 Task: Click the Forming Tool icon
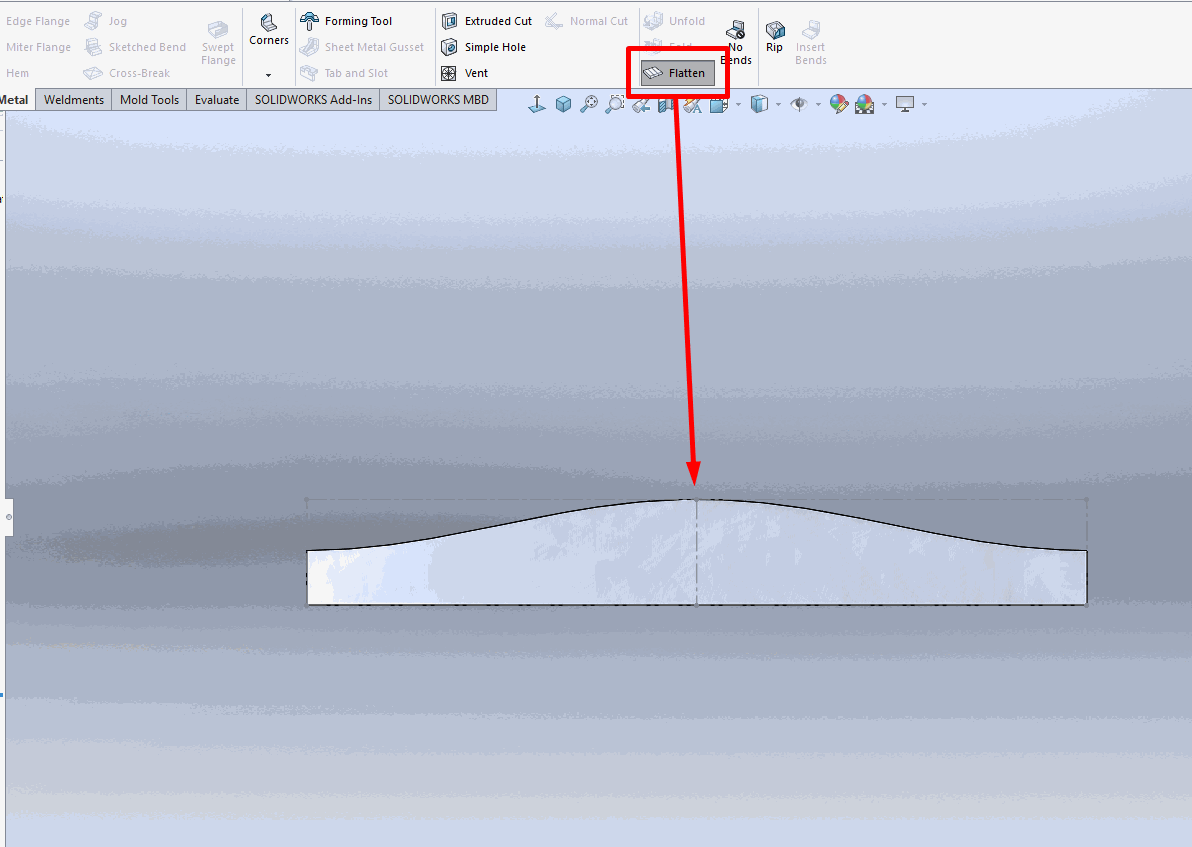pos(310,21)
